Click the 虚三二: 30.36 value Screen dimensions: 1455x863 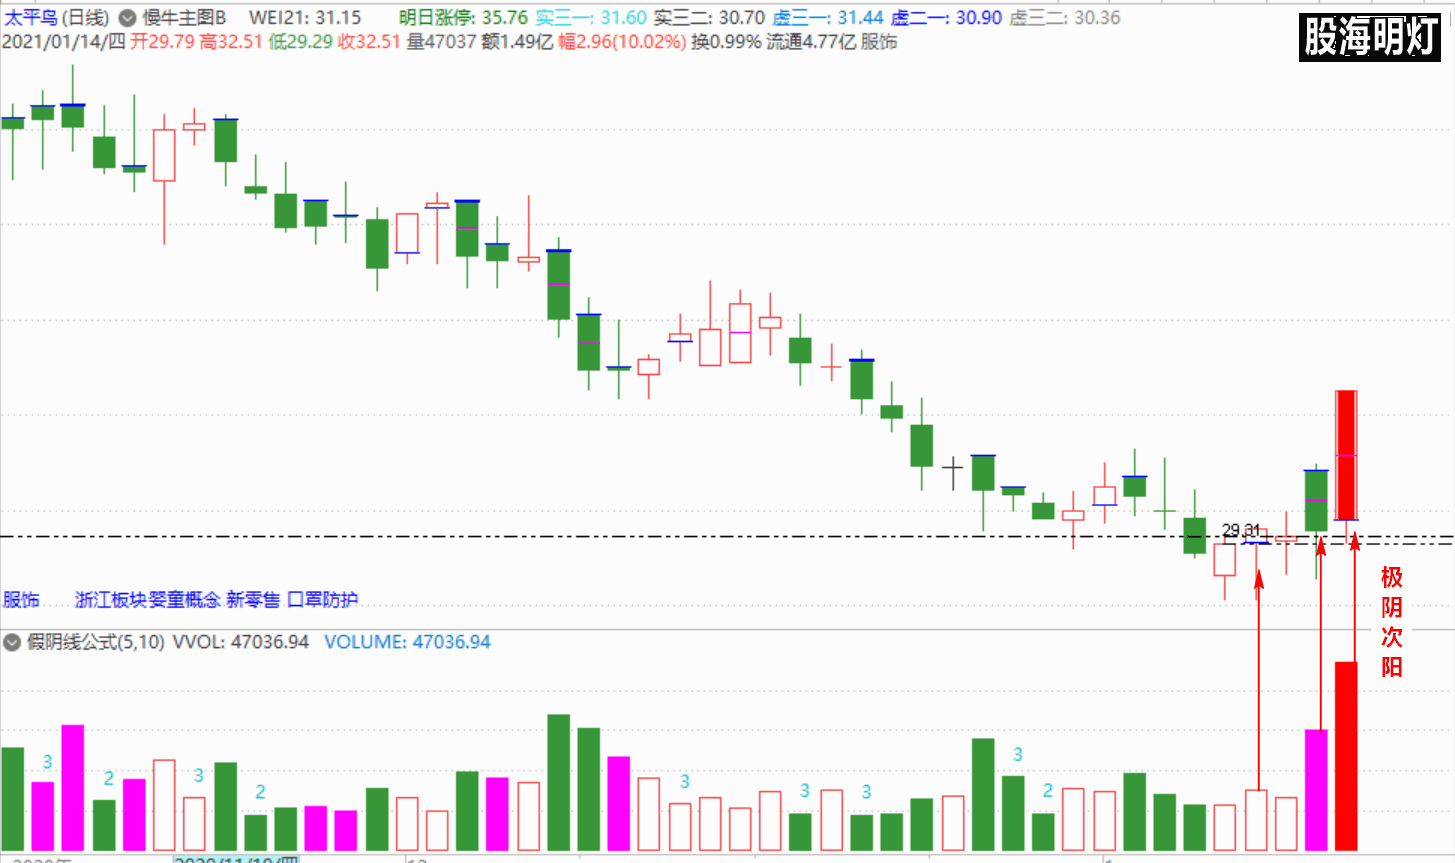(x=1065, y=18)
